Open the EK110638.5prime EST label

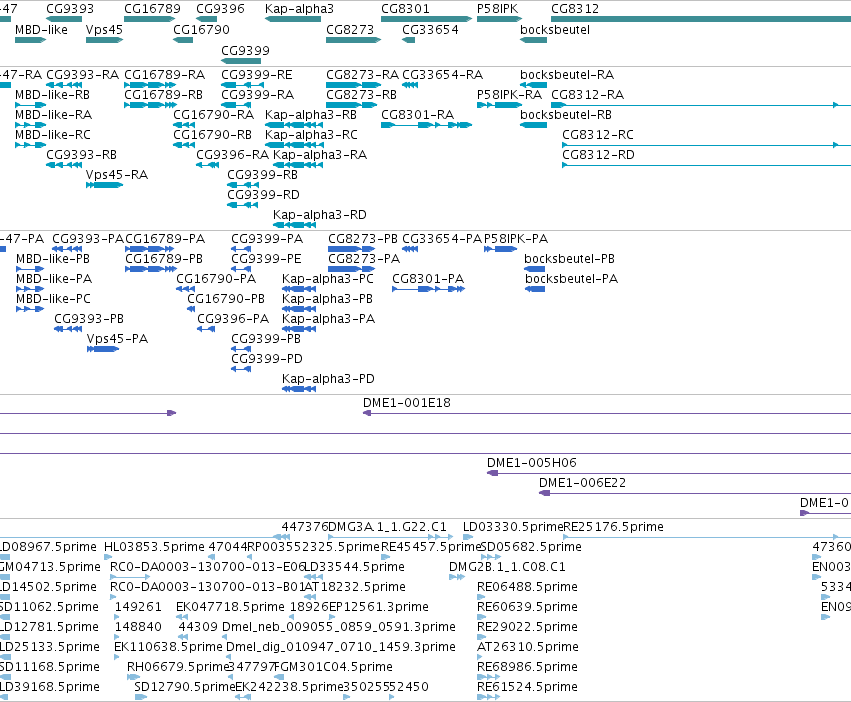[x=168, y=647]
